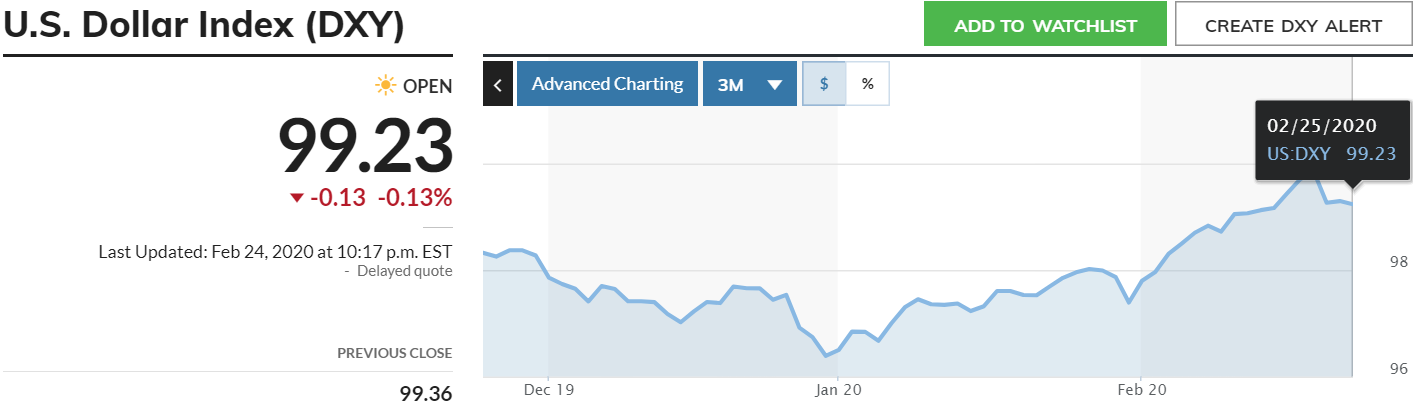Image resolution: width=1415 pixels, height=403 pixels.
Task: Click the chart line peak in February
Action: tap(1310, 173)
